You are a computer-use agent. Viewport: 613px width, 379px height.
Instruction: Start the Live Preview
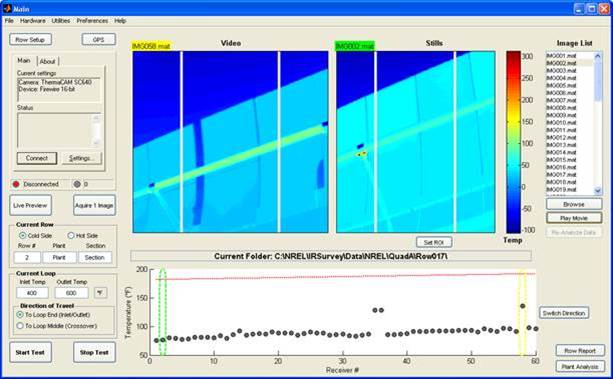(x=30, y=205)
